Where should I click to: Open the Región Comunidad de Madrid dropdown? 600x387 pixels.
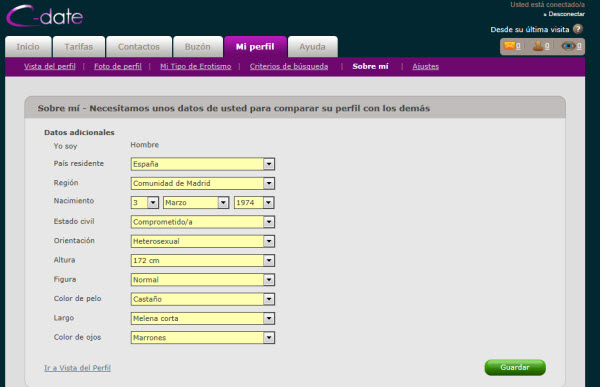[x=203, y=183]
